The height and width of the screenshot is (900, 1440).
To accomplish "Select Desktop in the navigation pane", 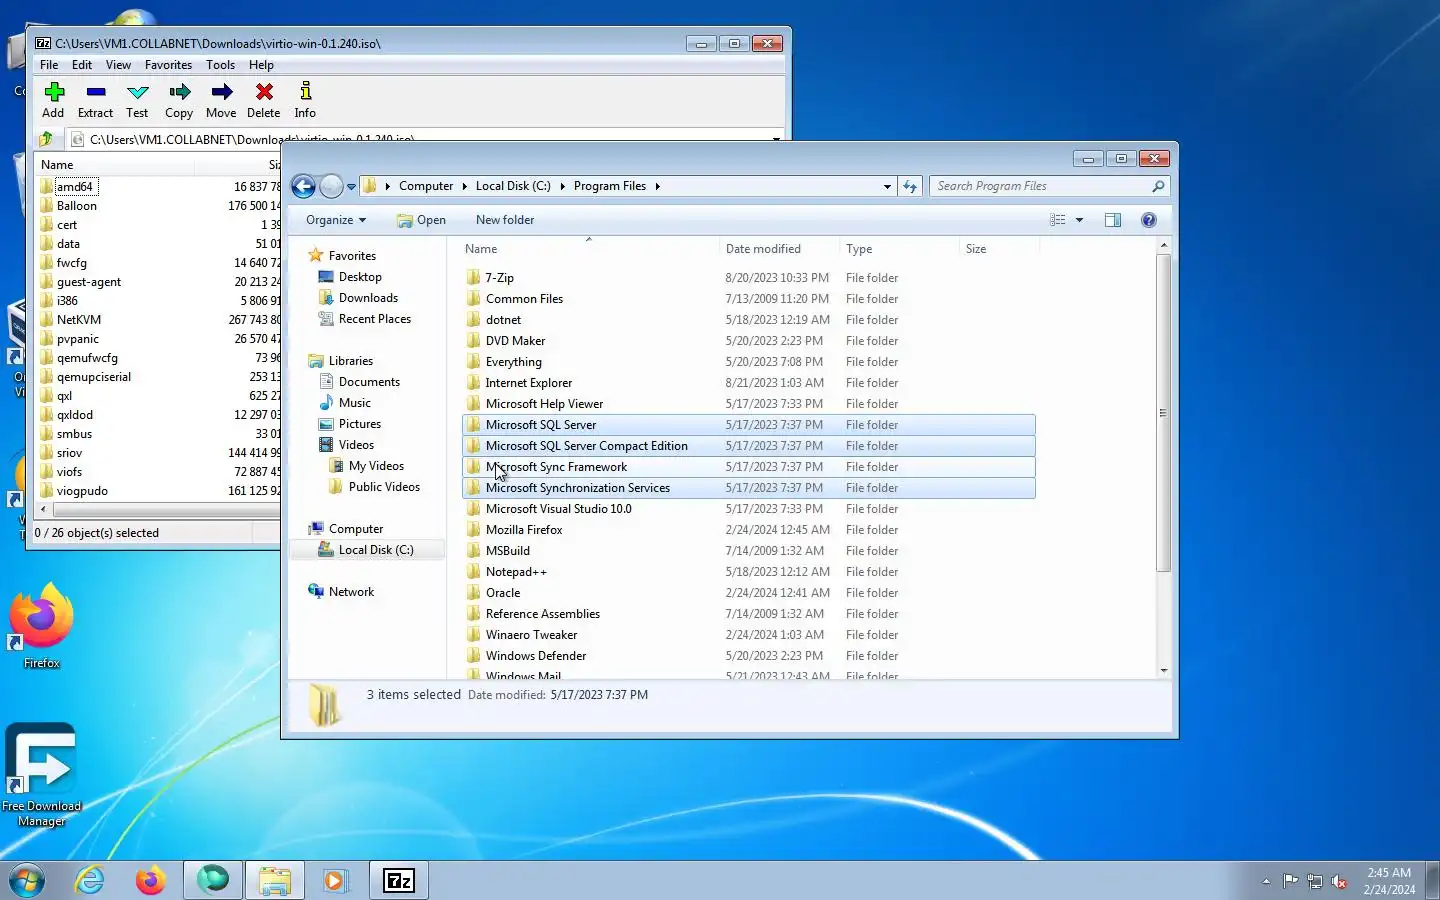I will tap(360, 277).
